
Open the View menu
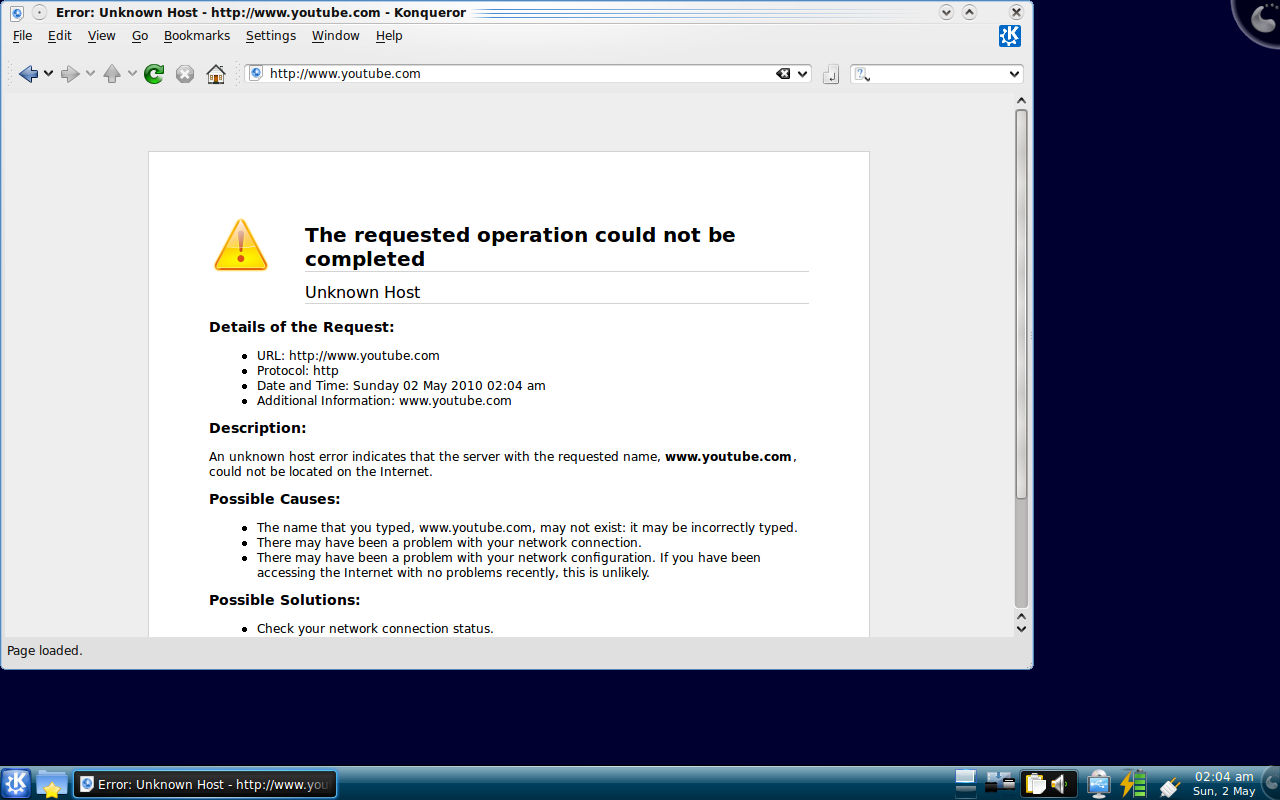[102, 35]
